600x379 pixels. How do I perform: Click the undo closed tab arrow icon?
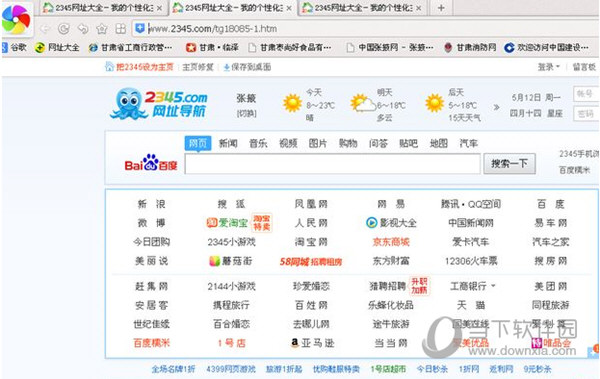tap(83, 29)
